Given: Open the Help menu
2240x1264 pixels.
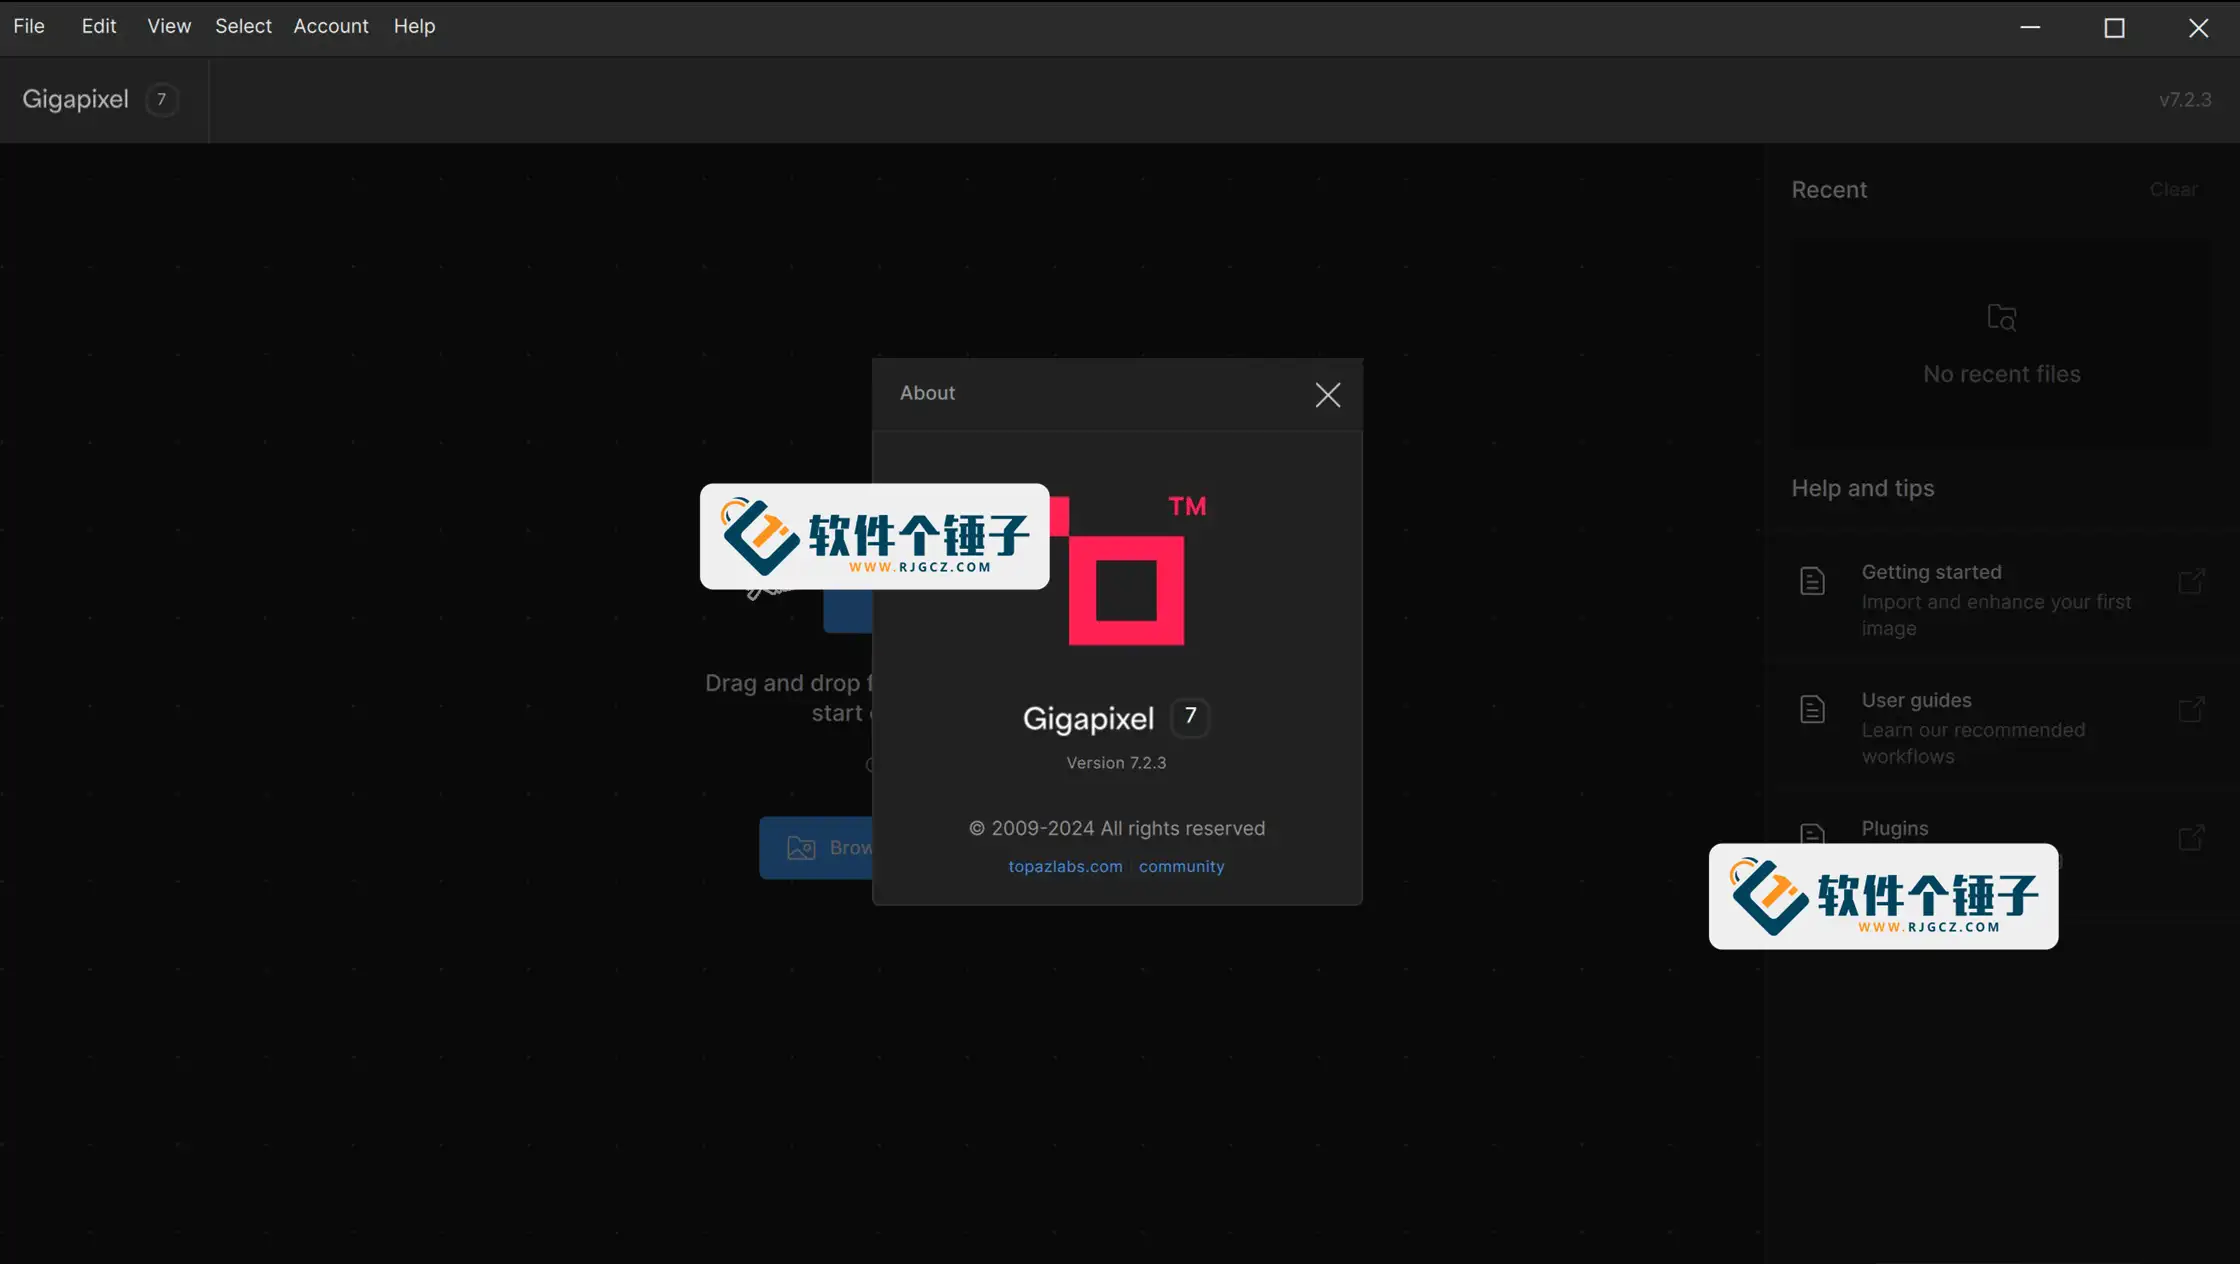Looking at the screenshot, I should click(x=414, y=26).
